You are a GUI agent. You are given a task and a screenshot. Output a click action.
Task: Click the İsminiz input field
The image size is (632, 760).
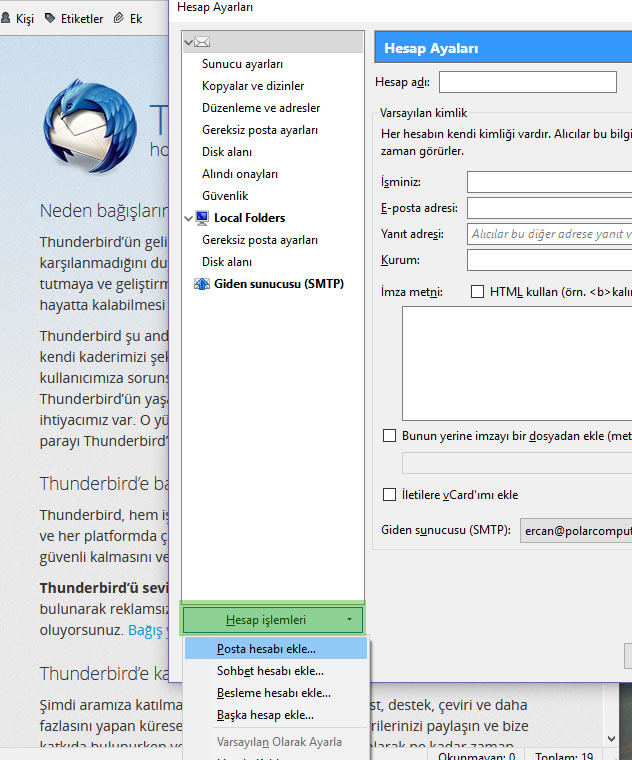pyautogui.click(x=550, y=182)
